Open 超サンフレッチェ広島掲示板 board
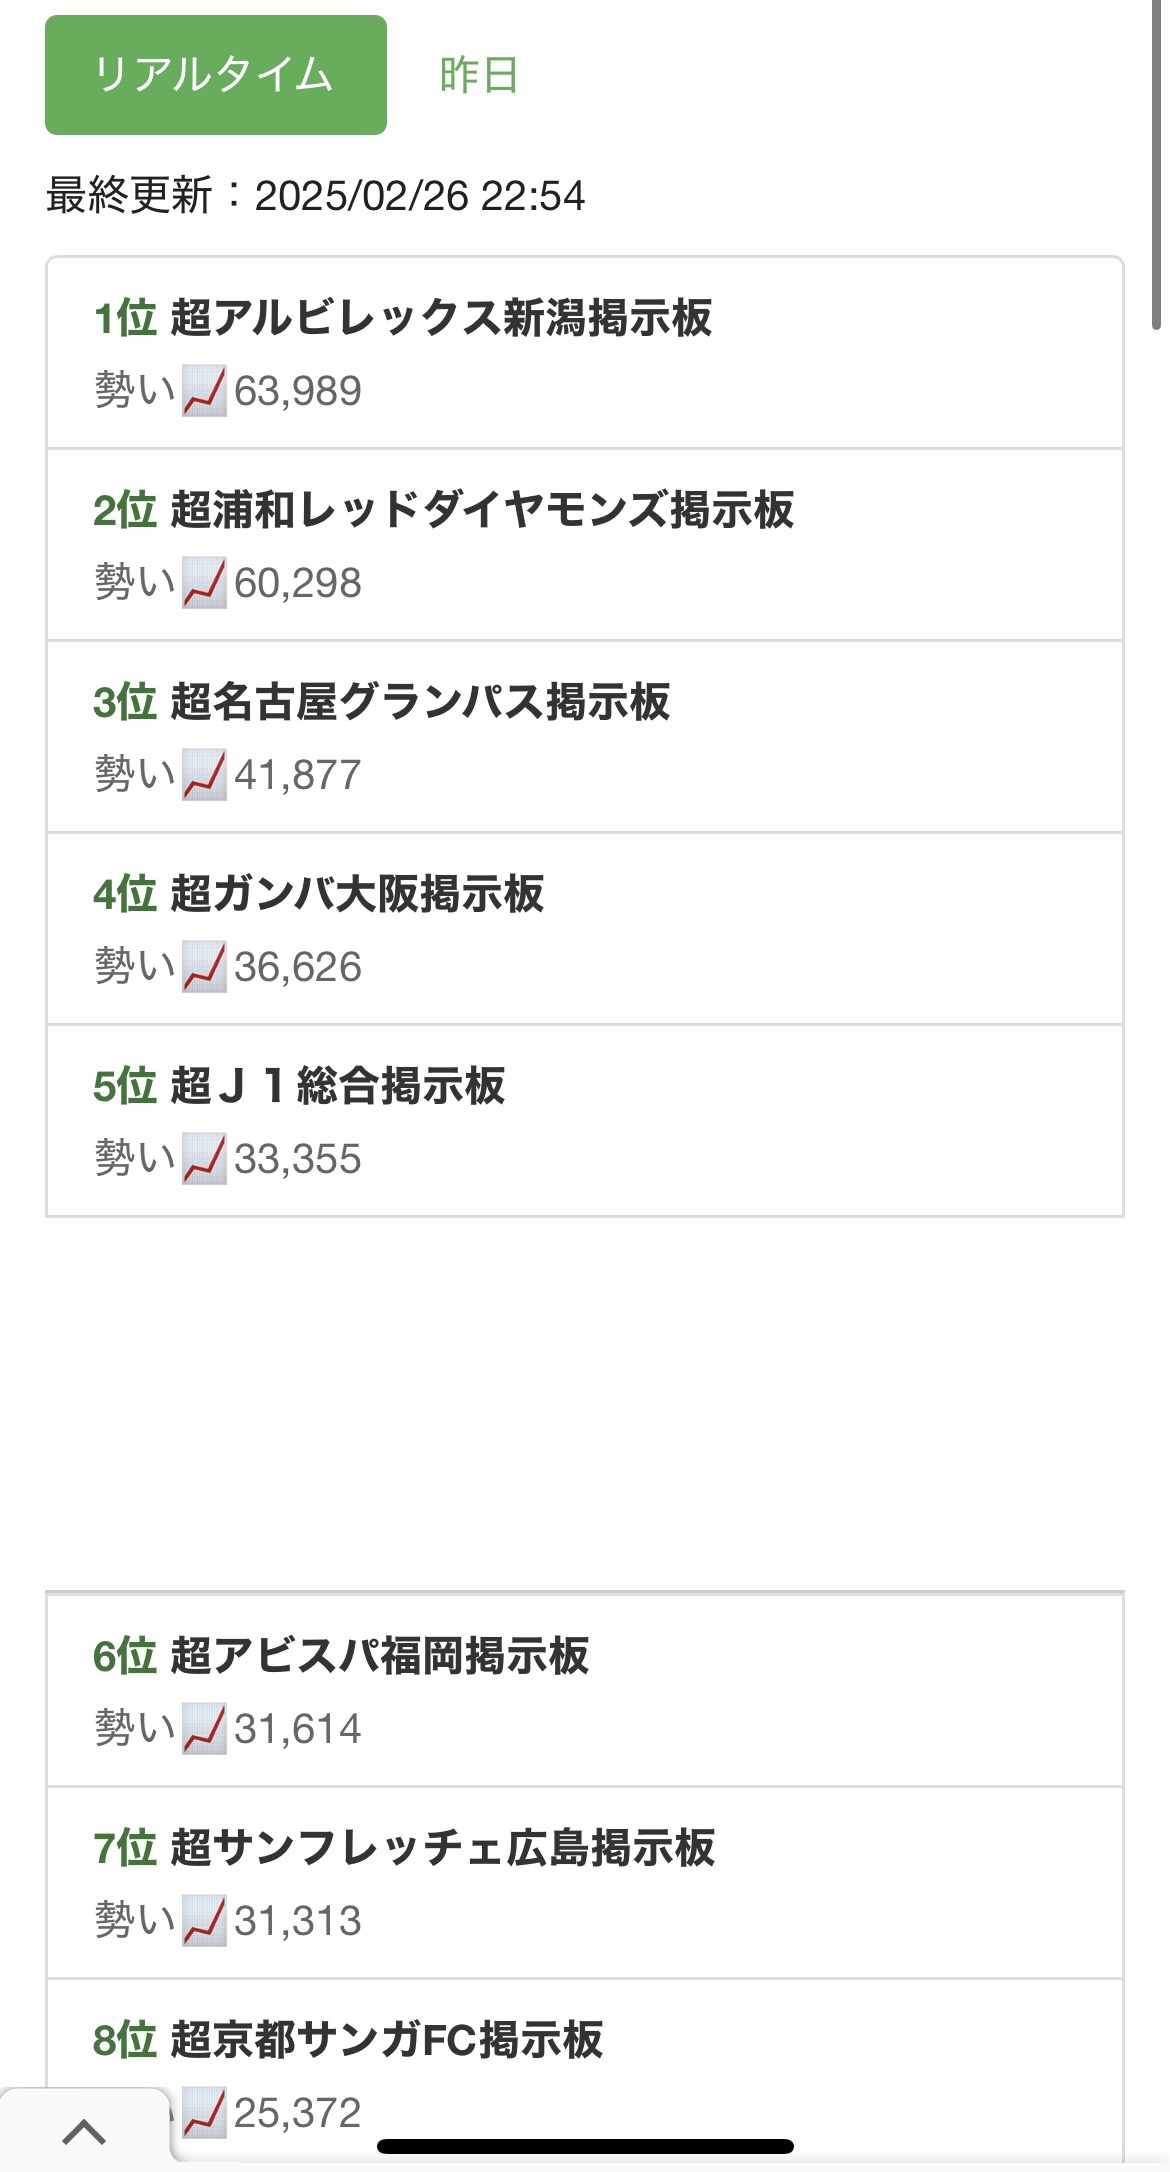 pos(441,1848)
